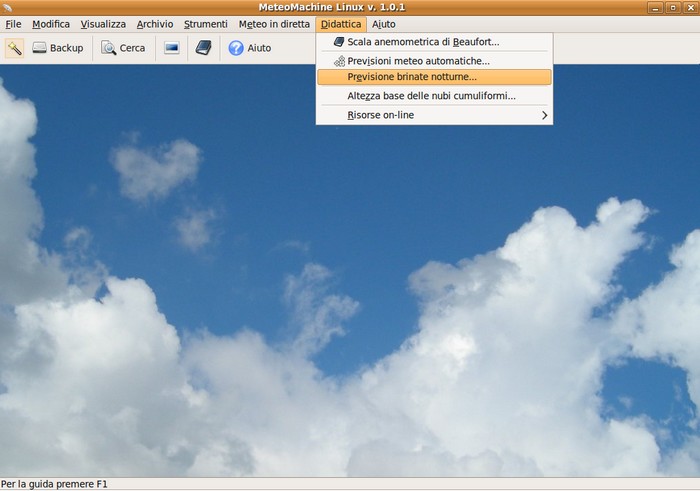This screenshot has width=700, height=491.
Task: Click the blue book toolbar icon
Action: point(204,48)
